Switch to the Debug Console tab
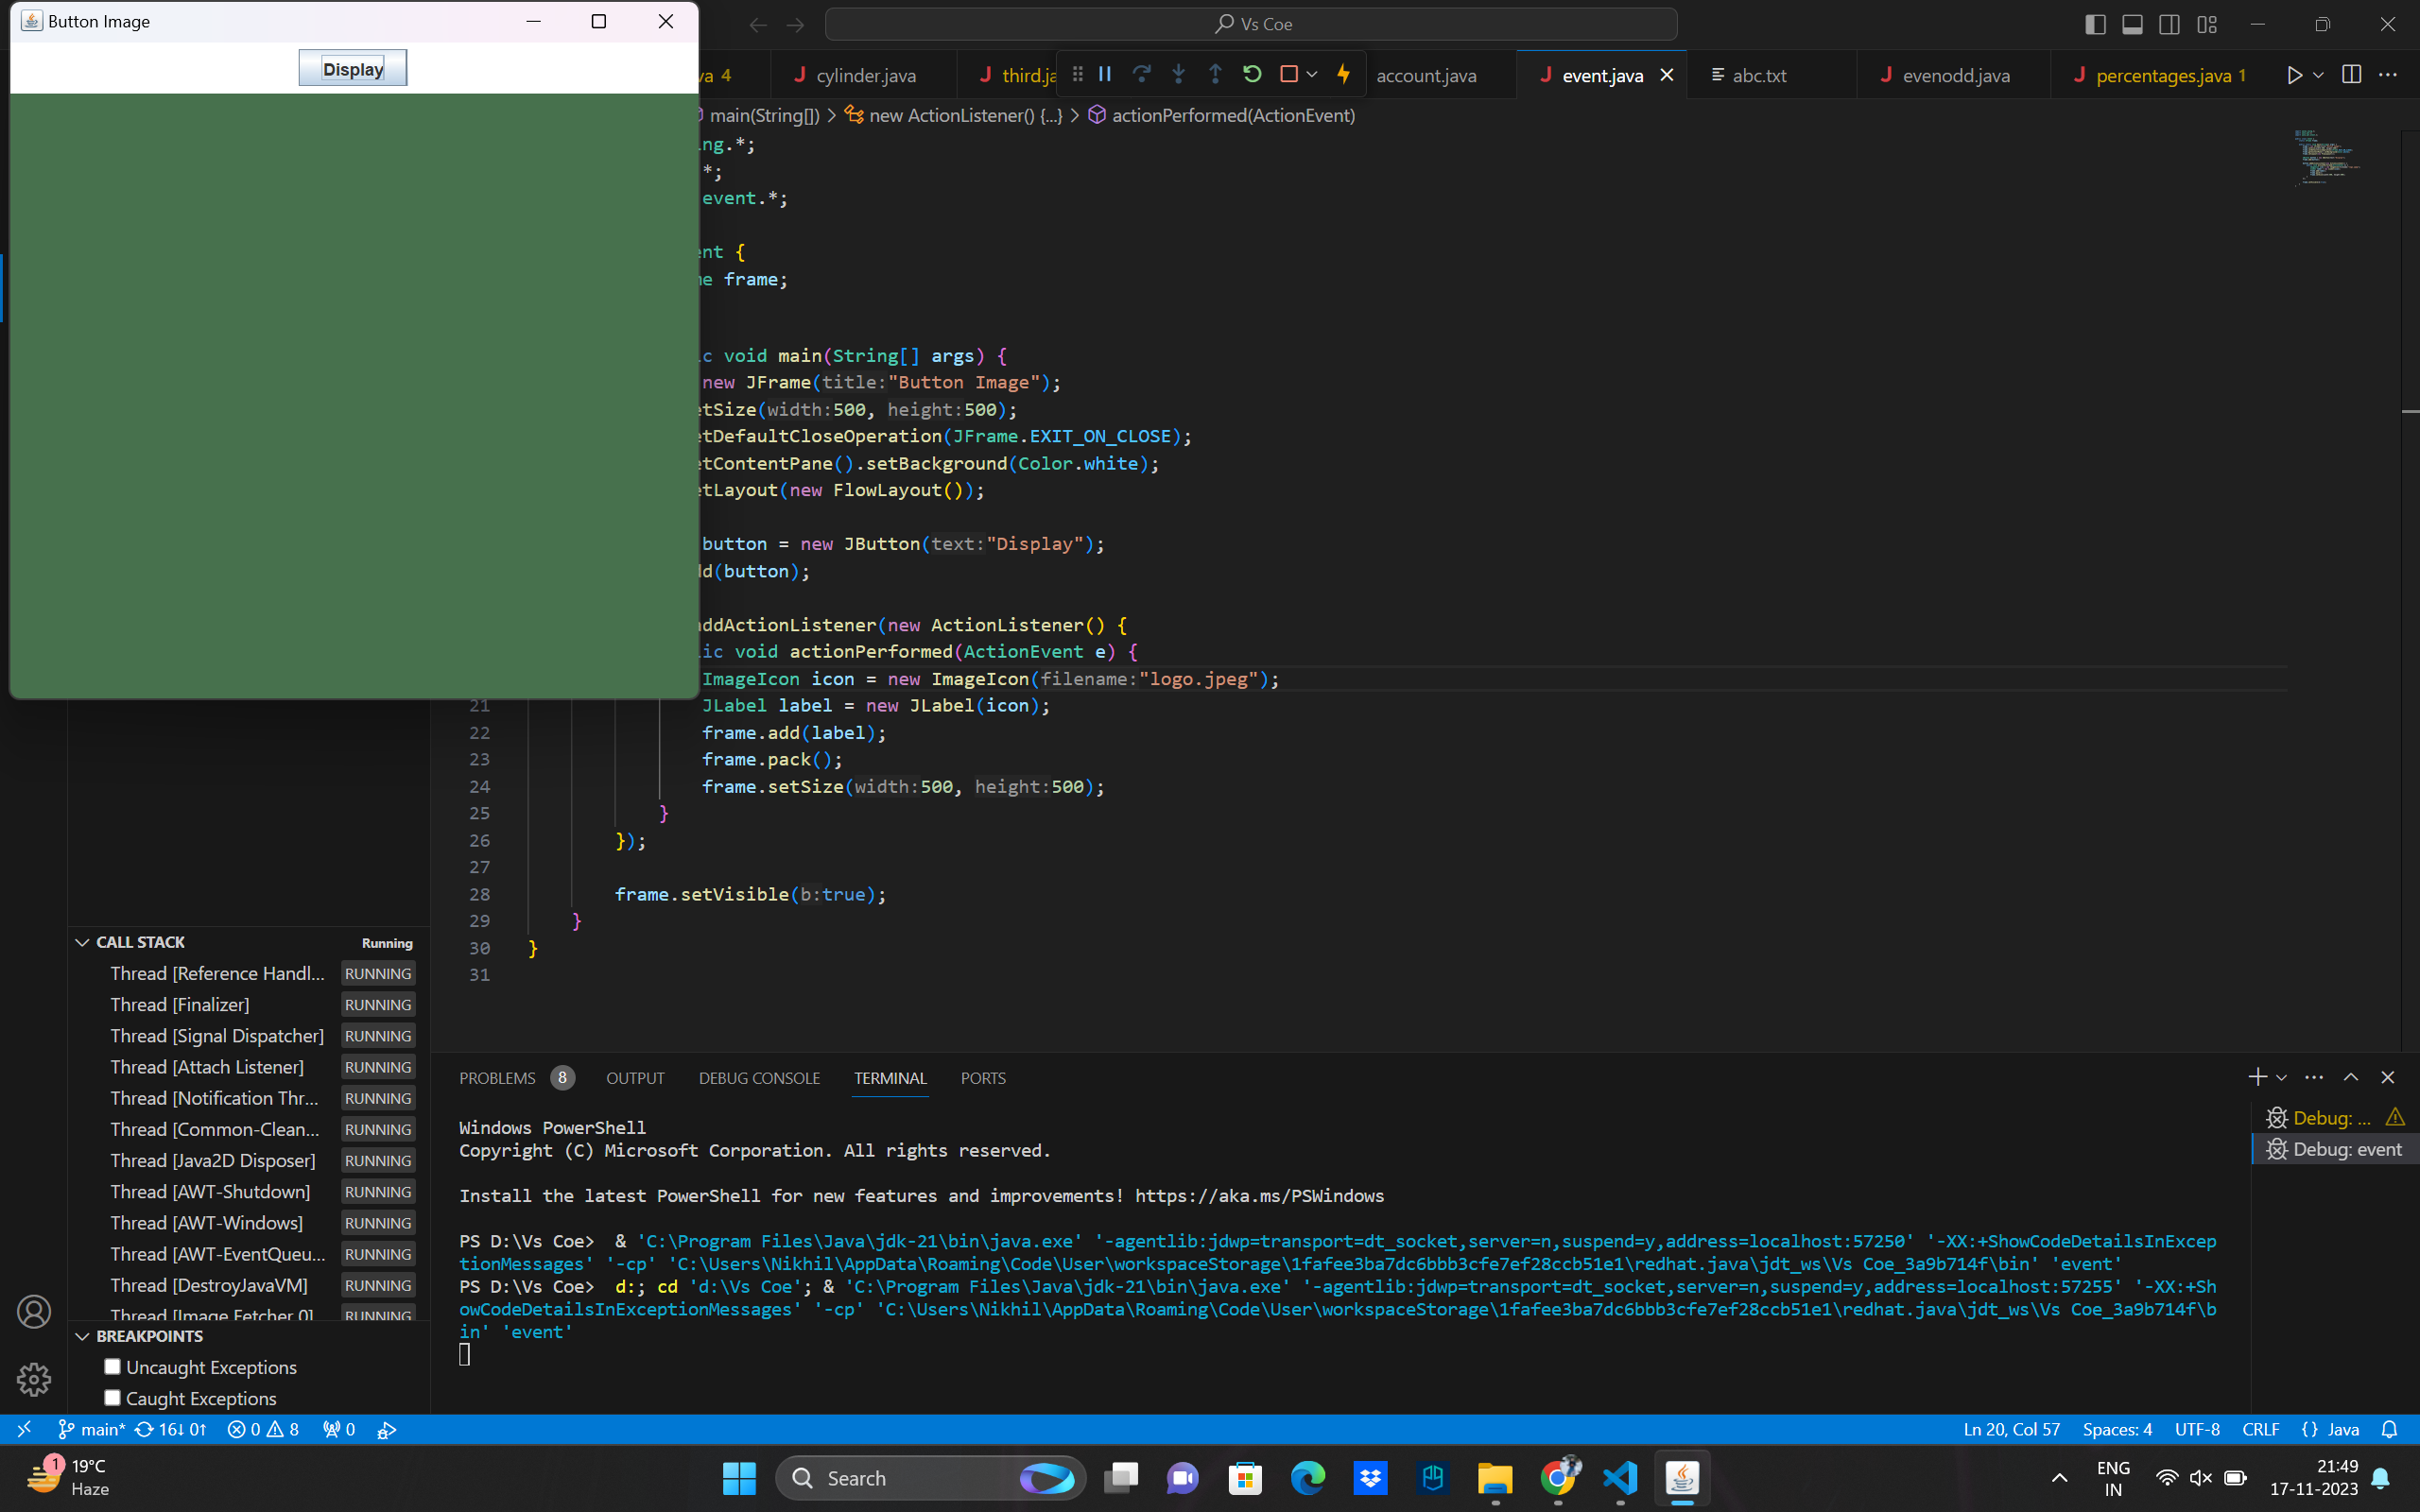2420x1512 pixels. coord(759,1078)
